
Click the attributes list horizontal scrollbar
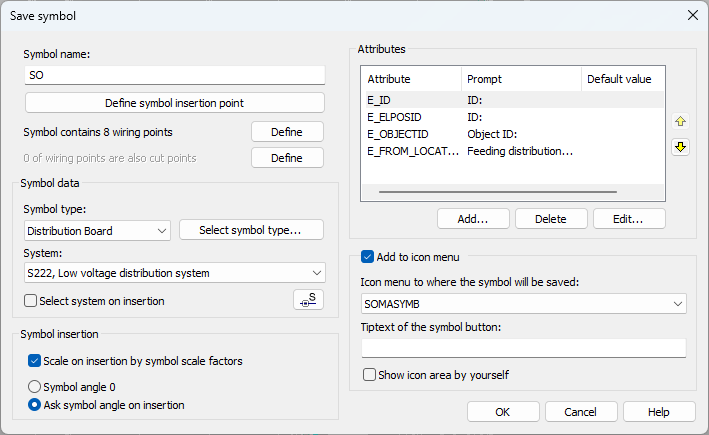pos(498,192)
